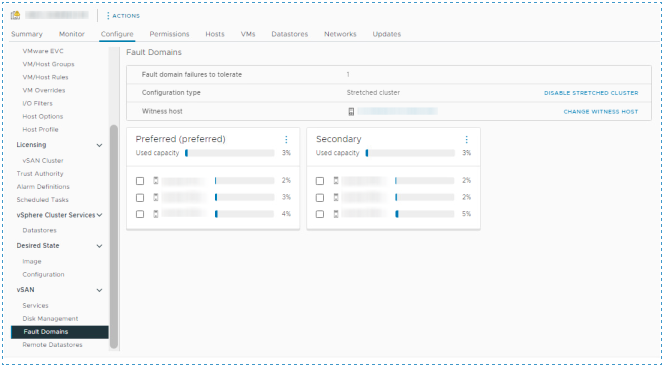Open the Secondary fault domain three-dot menu
667x368 pixels.
(467, 140)
